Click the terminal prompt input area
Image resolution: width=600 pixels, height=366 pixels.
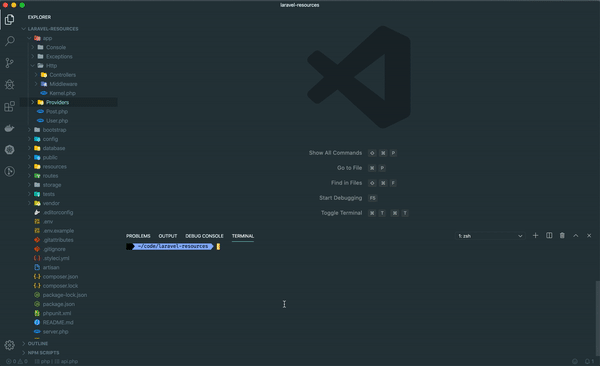point(218,247)
